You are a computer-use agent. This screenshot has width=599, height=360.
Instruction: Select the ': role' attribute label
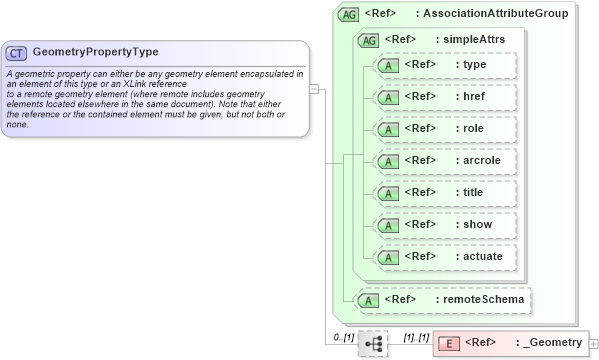469,128
